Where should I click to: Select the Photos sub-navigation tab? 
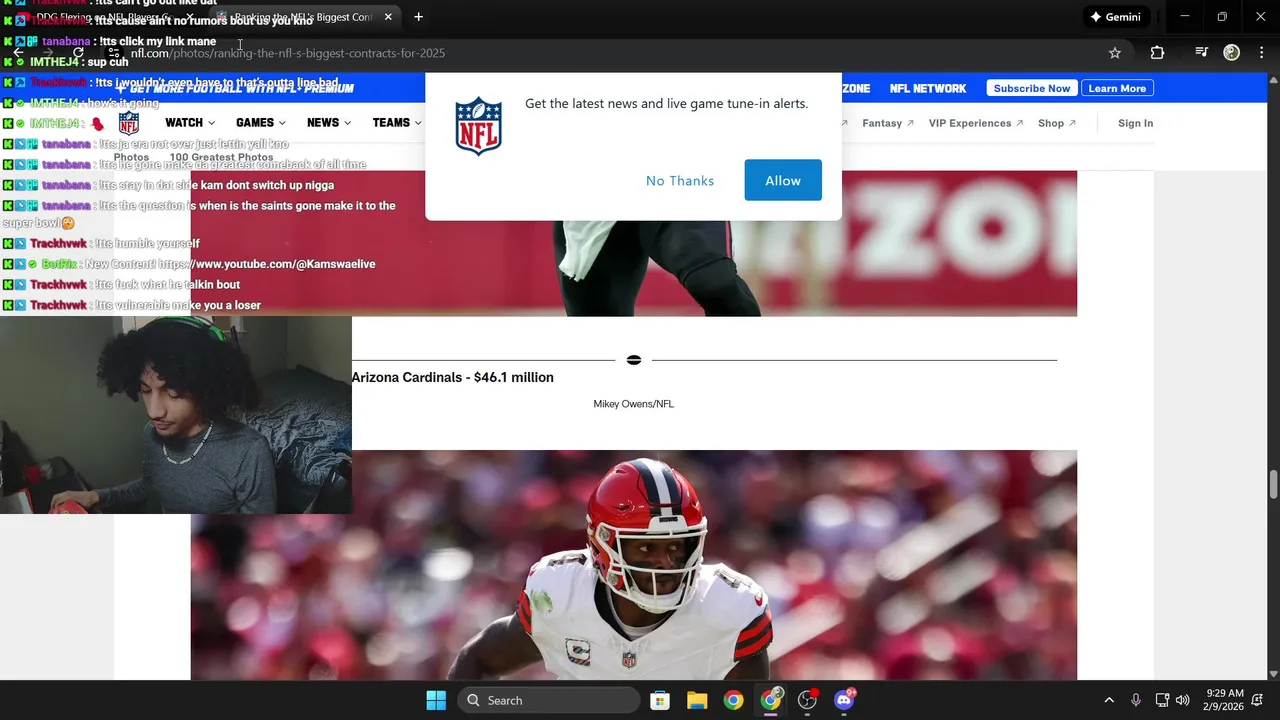pyautogui.click(x=131, y=157)
